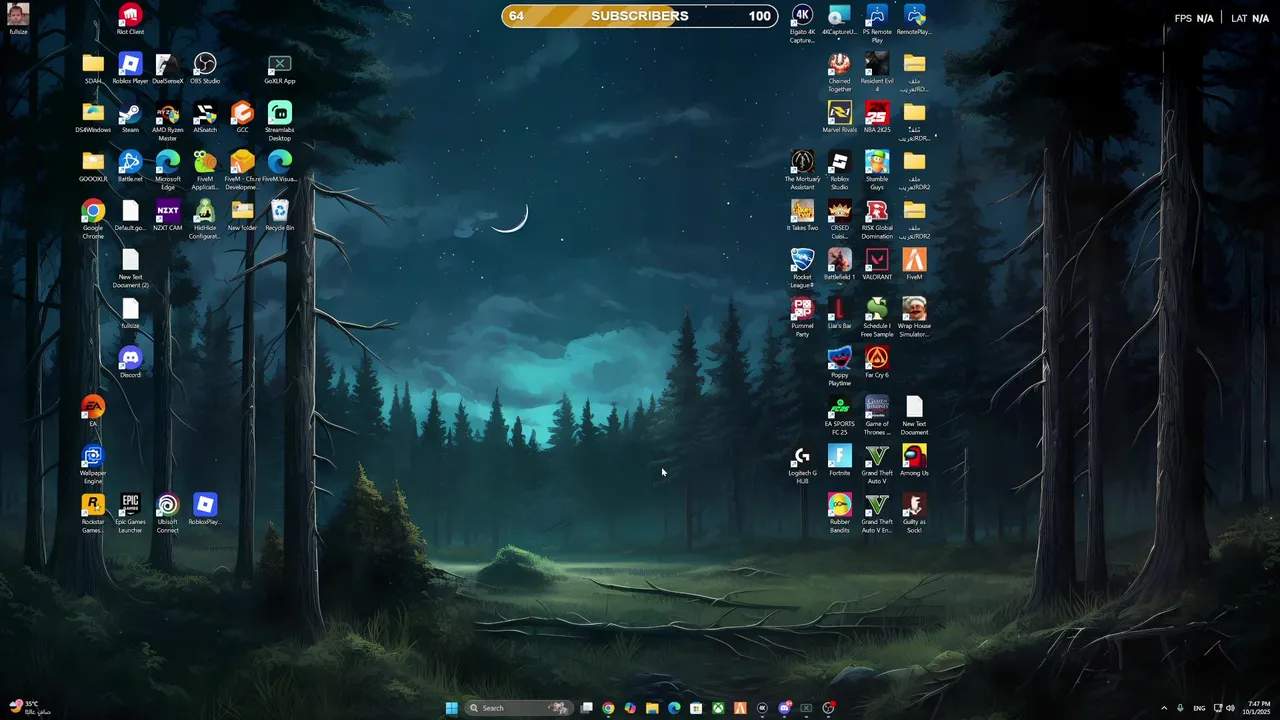Image resolution: width=1280 pixels, height=720 pixels.
Task: Select the Steam desktop shortcut
Action: [130, 118]
